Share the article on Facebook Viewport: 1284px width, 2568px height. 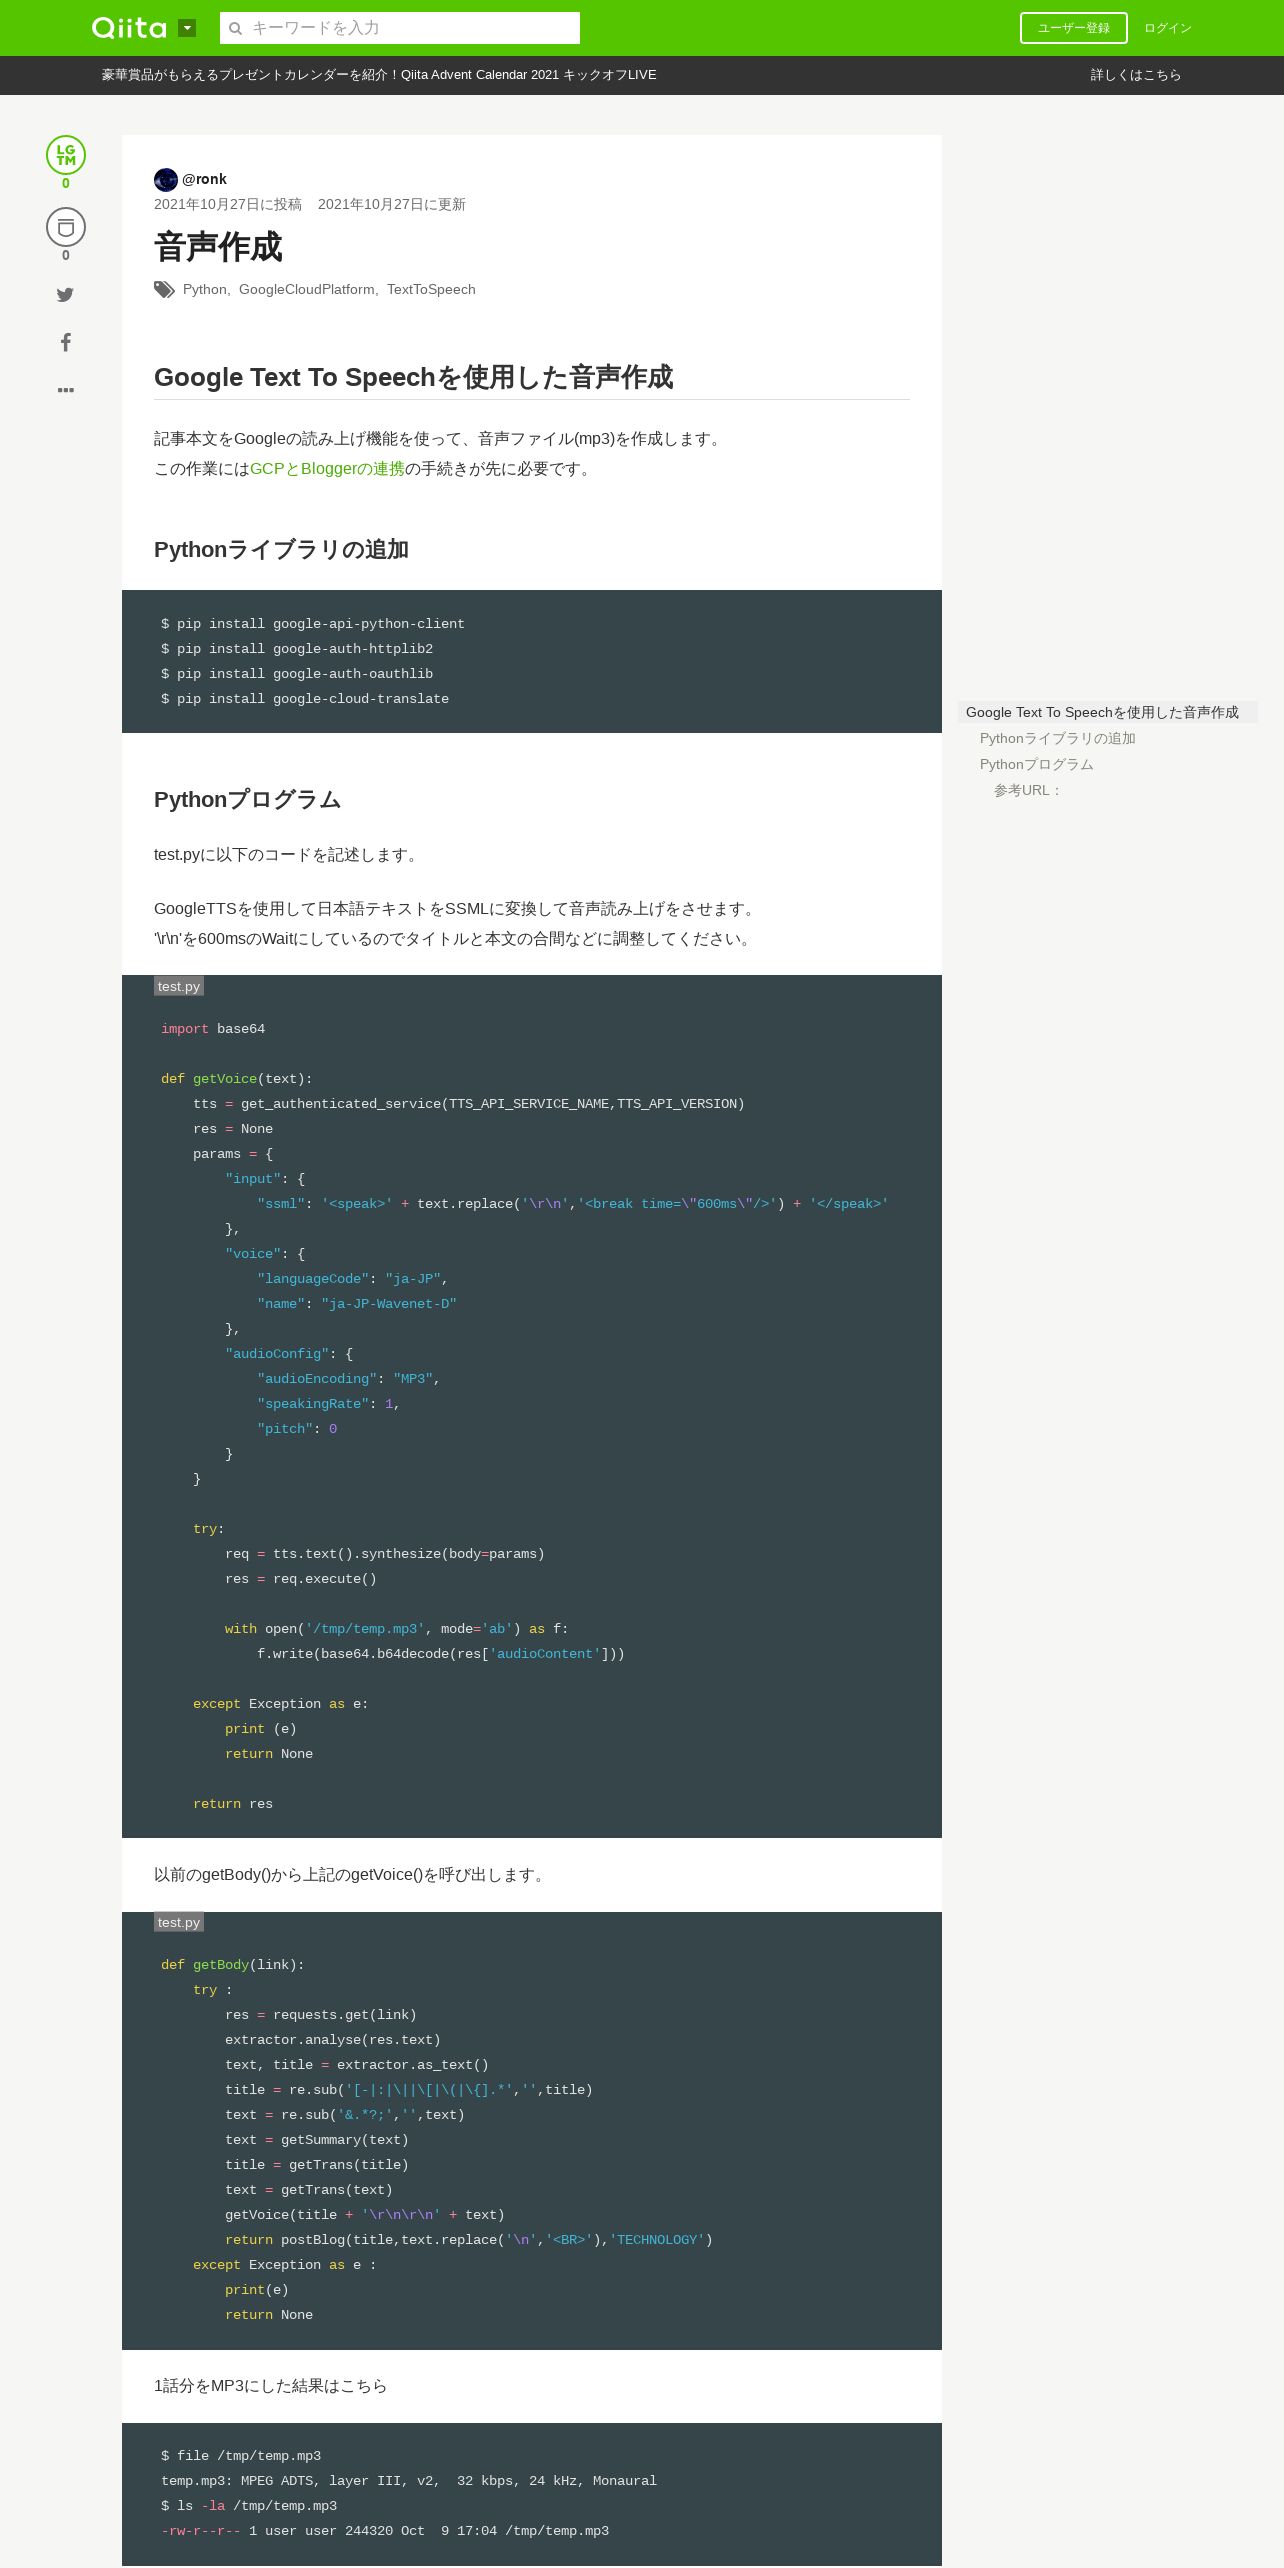[66, 342]
